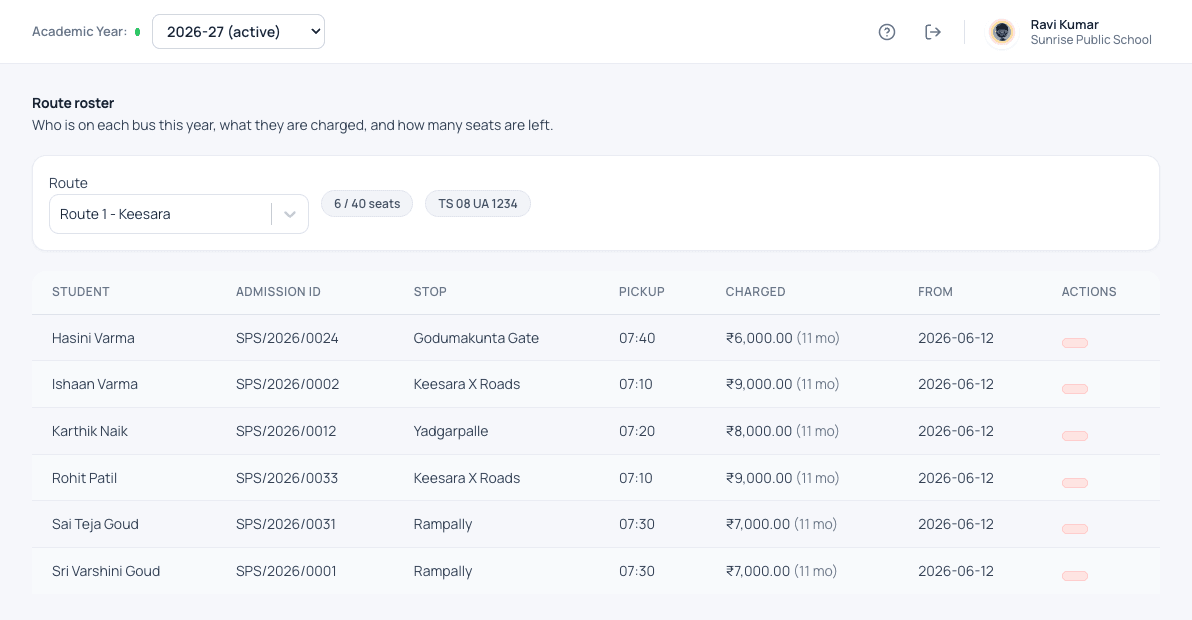Open Ravi Kumar's profile avatar
Screen dimensions: 1192x620
1002,32
